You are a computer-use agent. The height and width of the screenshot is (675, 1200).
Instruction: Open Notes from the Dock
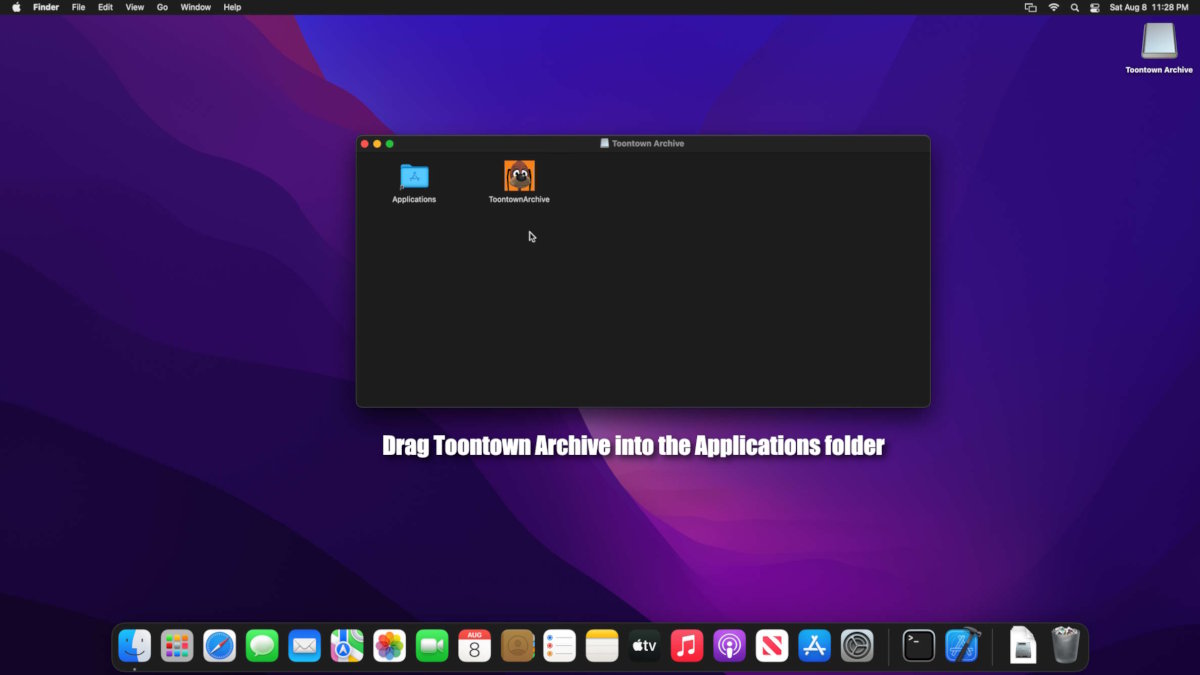pos(602,646)
